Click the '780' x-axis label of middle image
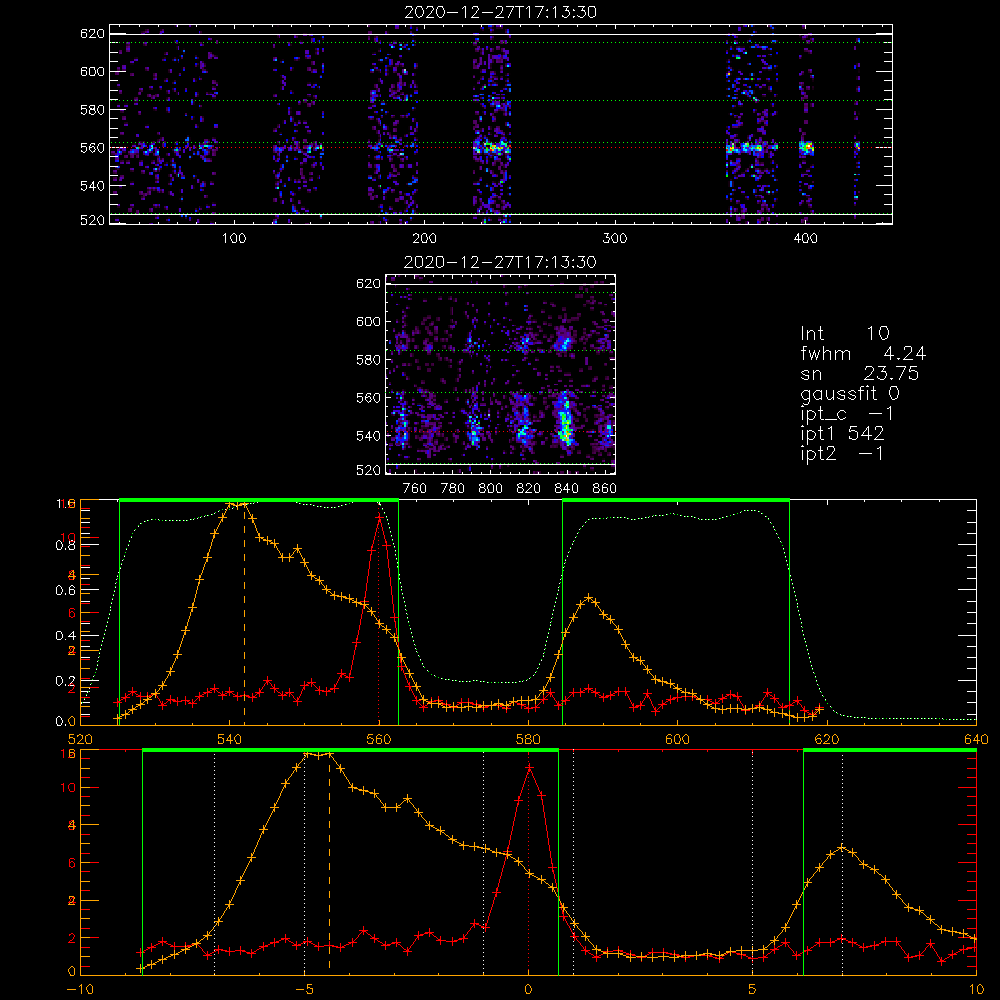 [x=453, y=489]
